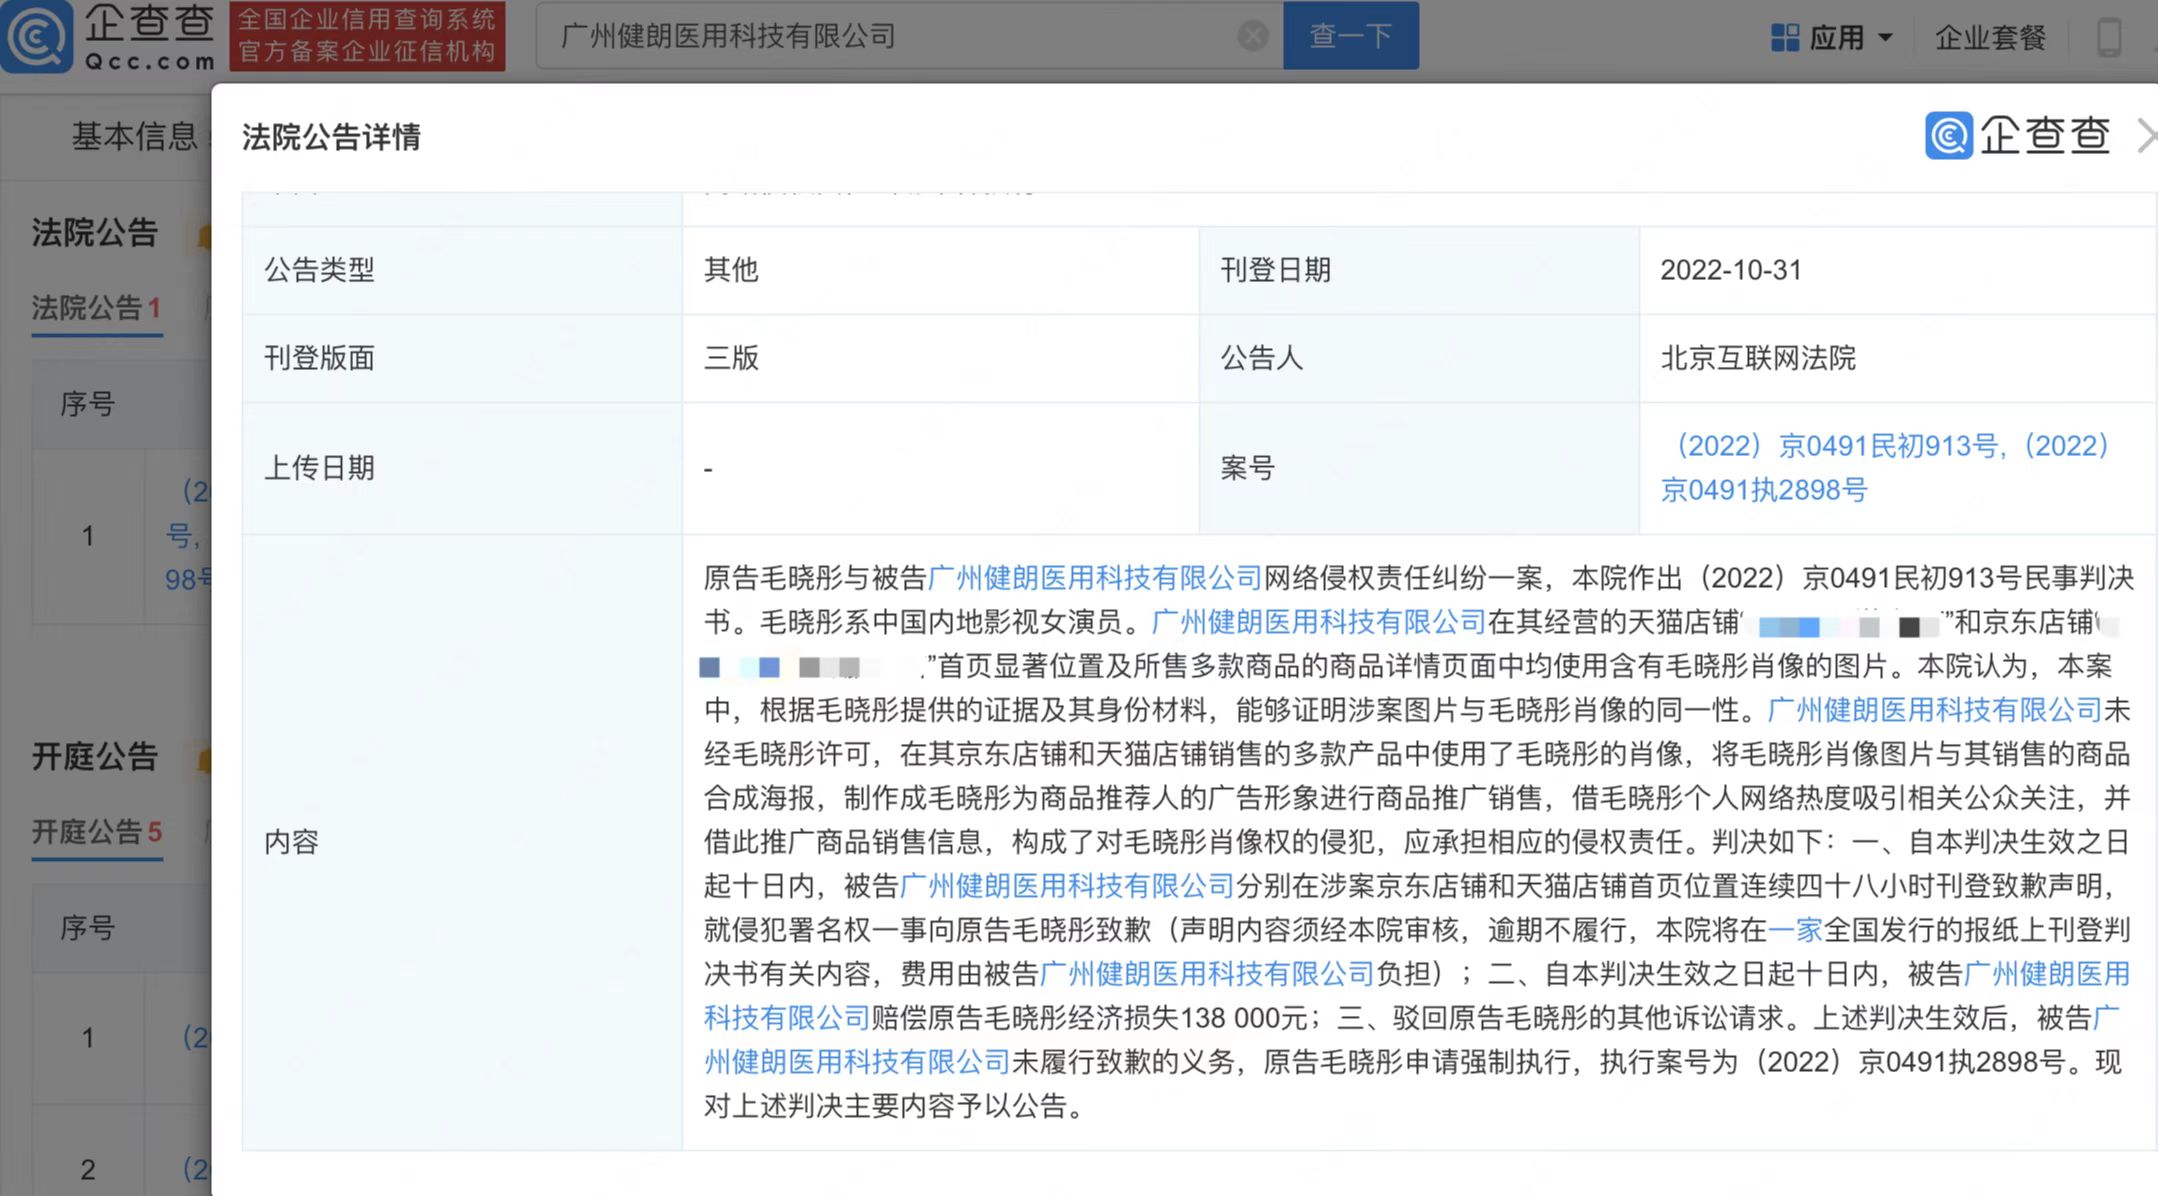Click the 广州健朗医用科技有限公司 link after 将在…费用由被告

click(1207, 974)
